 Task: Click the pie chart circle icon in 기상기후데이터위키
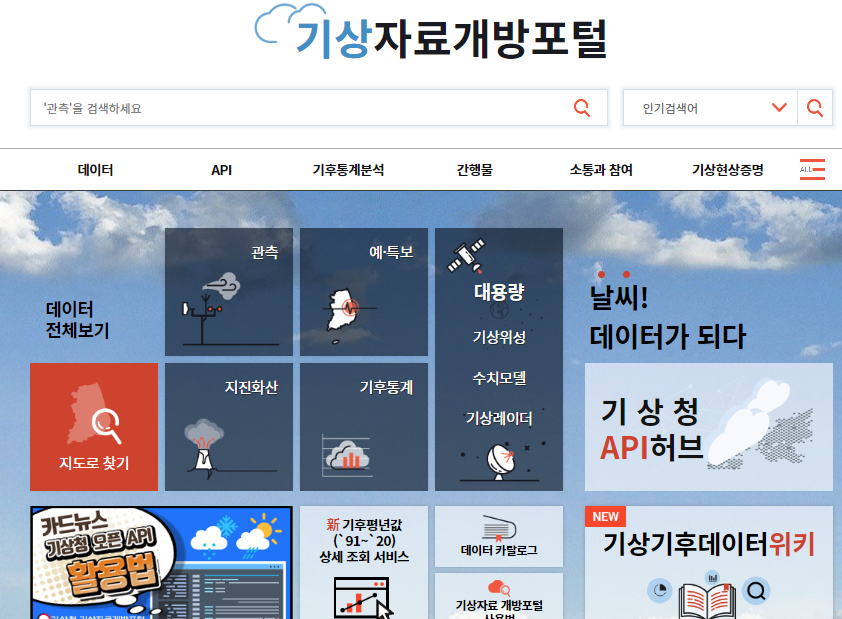click(660, 591)
